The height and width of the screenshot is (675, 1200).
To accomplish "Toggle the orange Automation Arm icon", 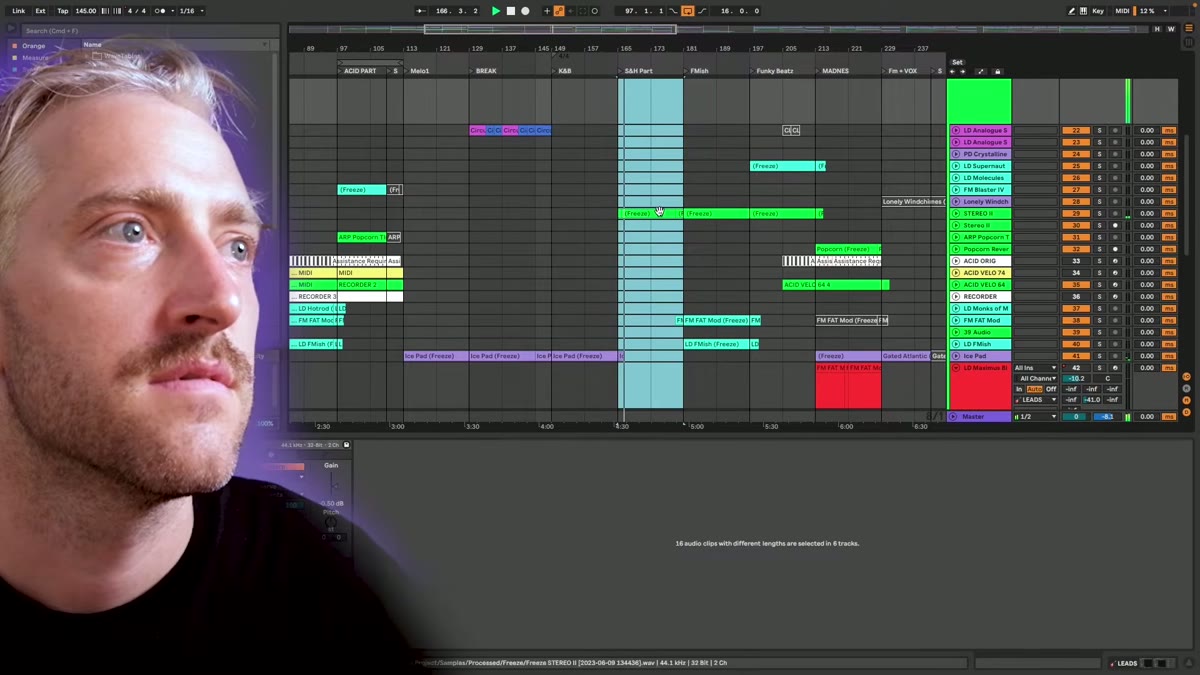I will tap(559, 11).
